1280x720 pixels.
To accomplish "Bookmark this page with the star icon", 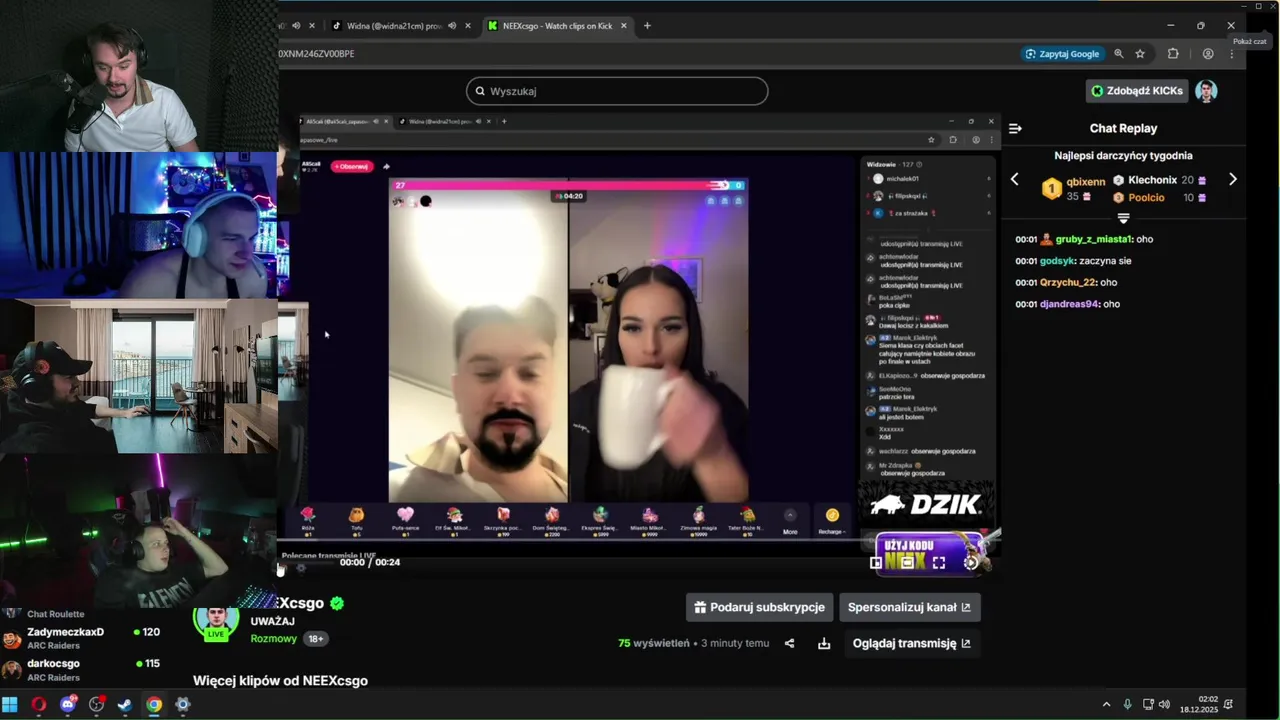I will pyautogui.click(x=1140, y=54).
